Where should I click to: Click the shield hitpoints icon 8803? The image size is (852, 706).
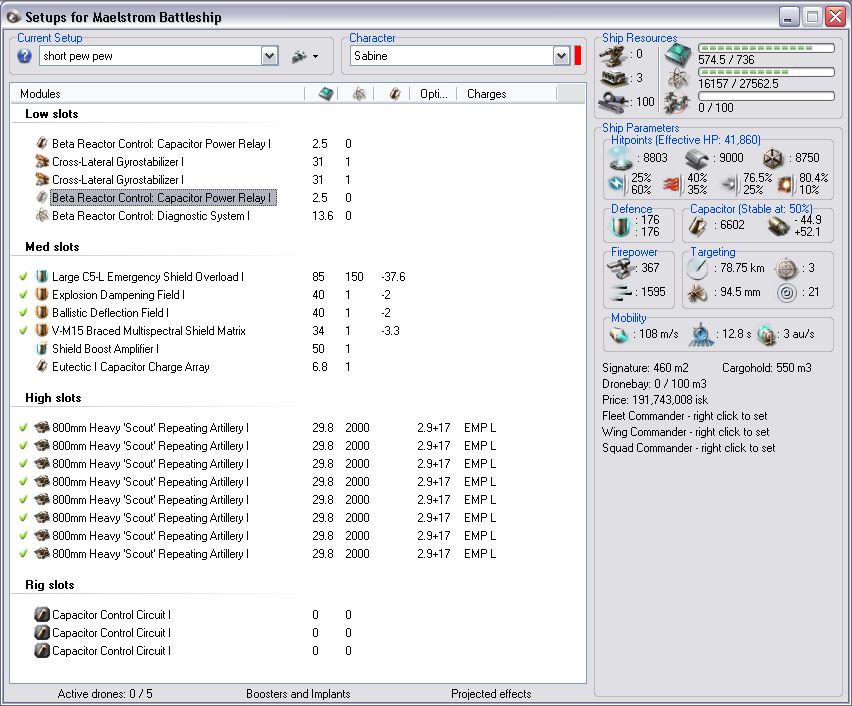[620, 158]
